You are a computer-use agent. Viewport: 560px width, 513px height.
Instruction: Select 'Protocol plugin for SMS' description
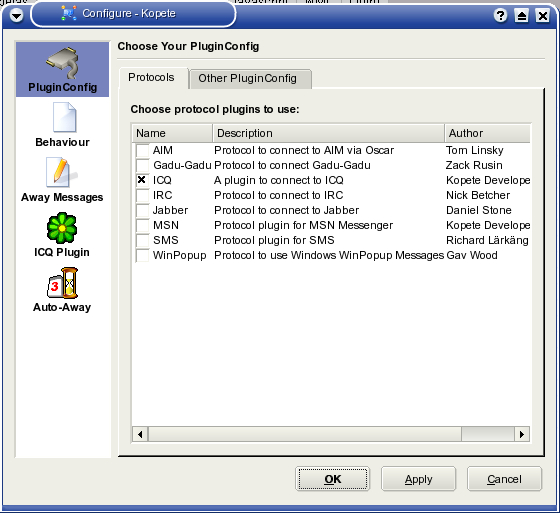(x=274, y=240)
